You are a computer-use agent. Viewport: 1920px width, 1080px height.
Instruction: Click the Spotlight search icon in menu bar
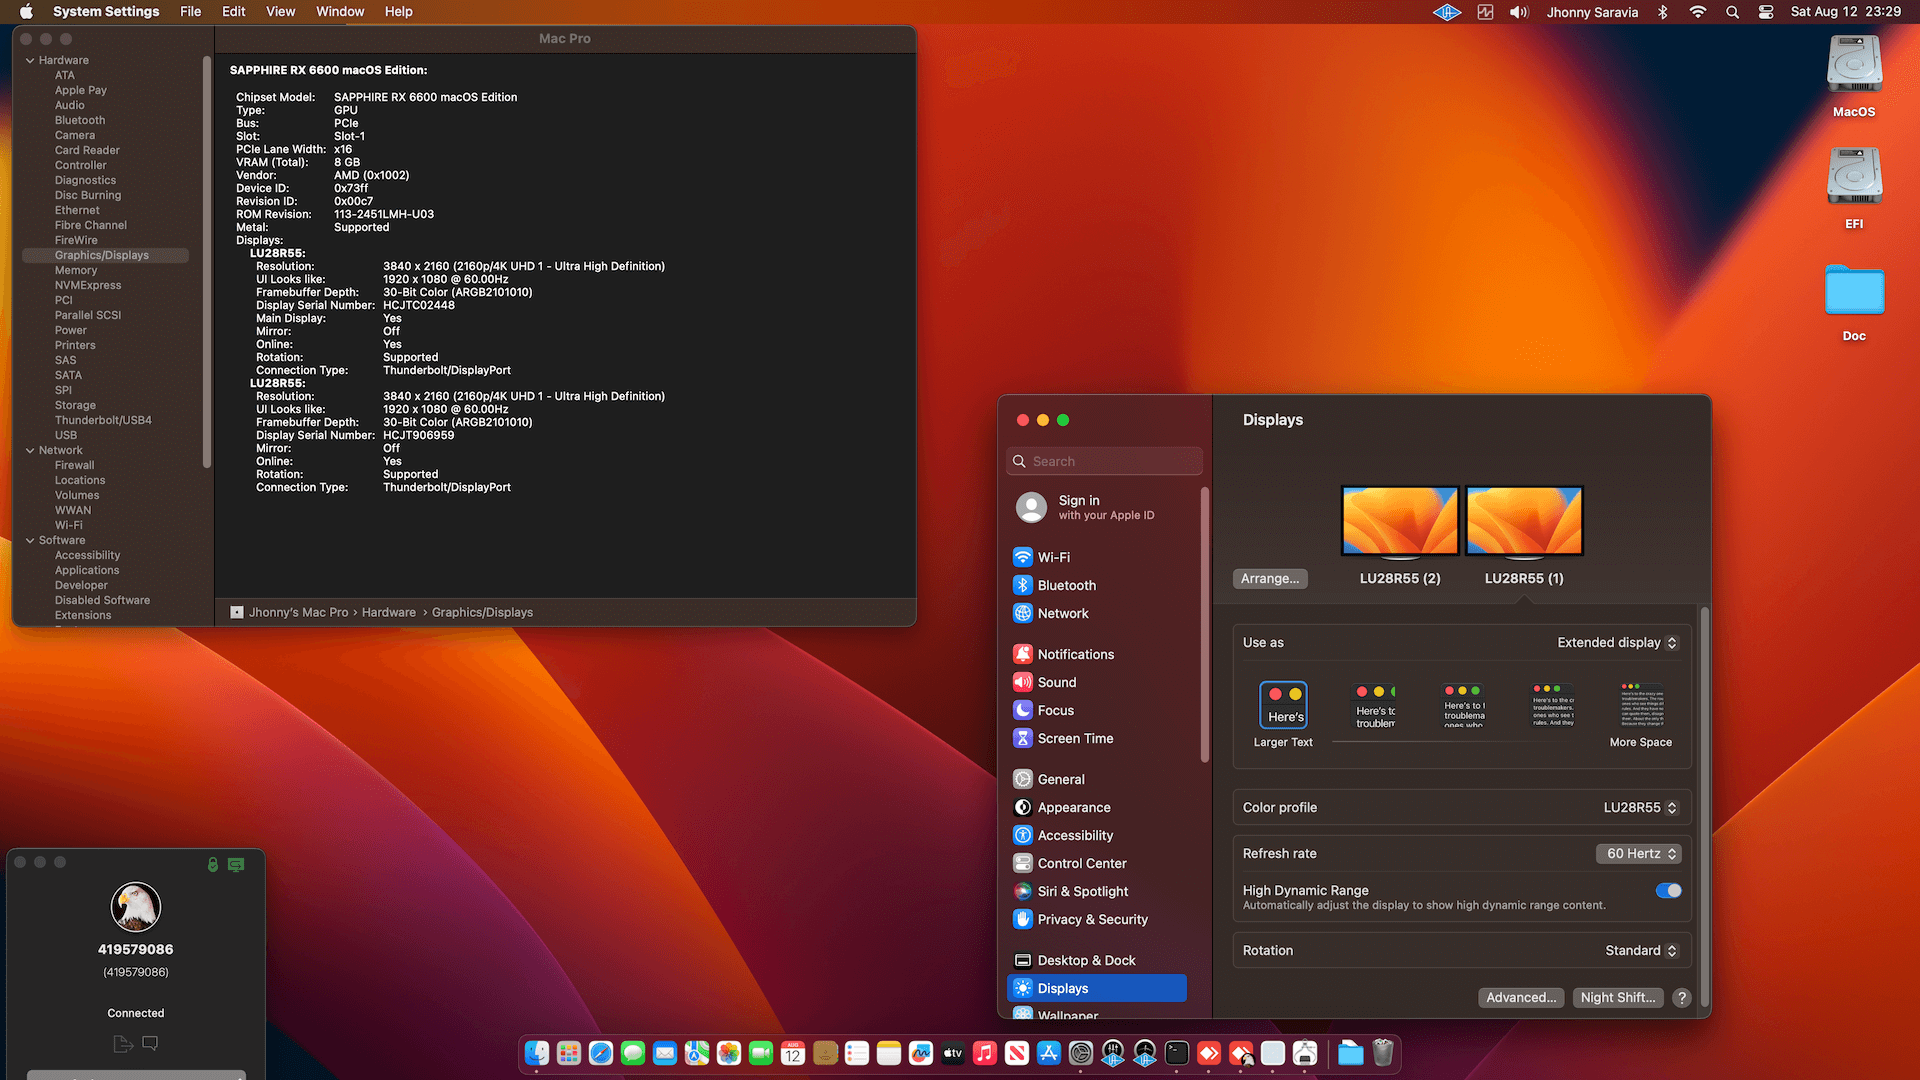point(1733,12)
